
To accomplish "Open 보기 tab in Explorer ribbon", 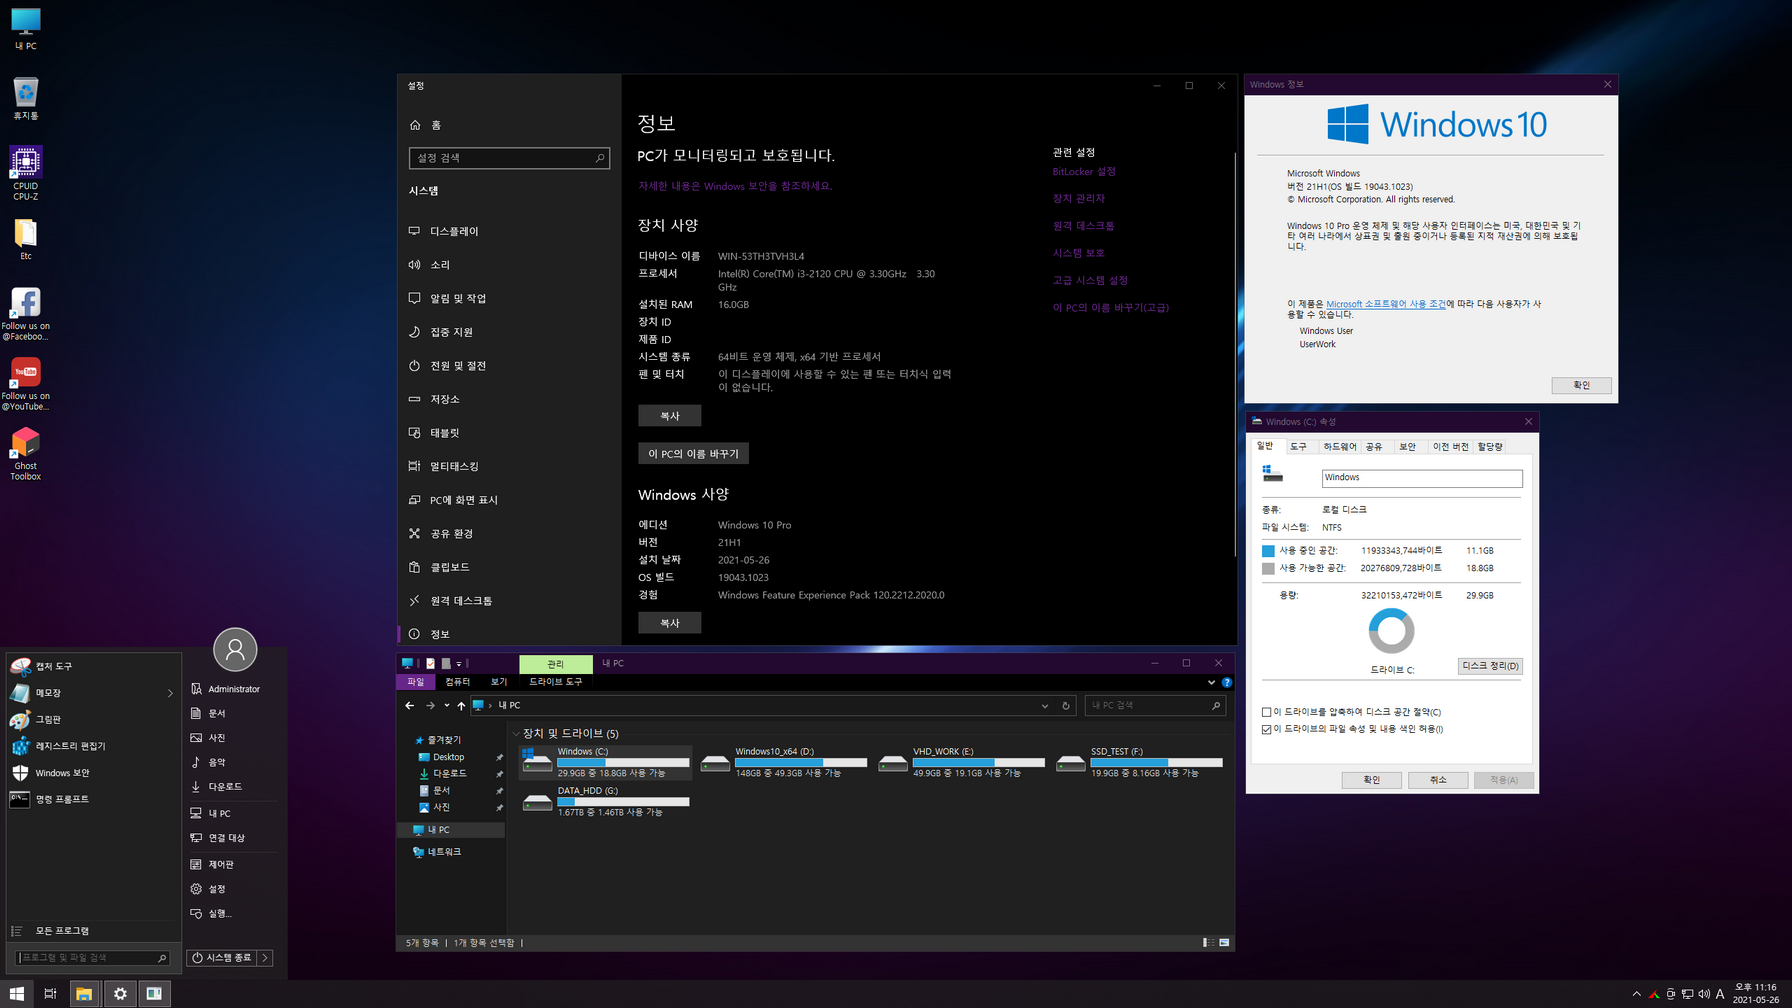I will click(499, 682).
